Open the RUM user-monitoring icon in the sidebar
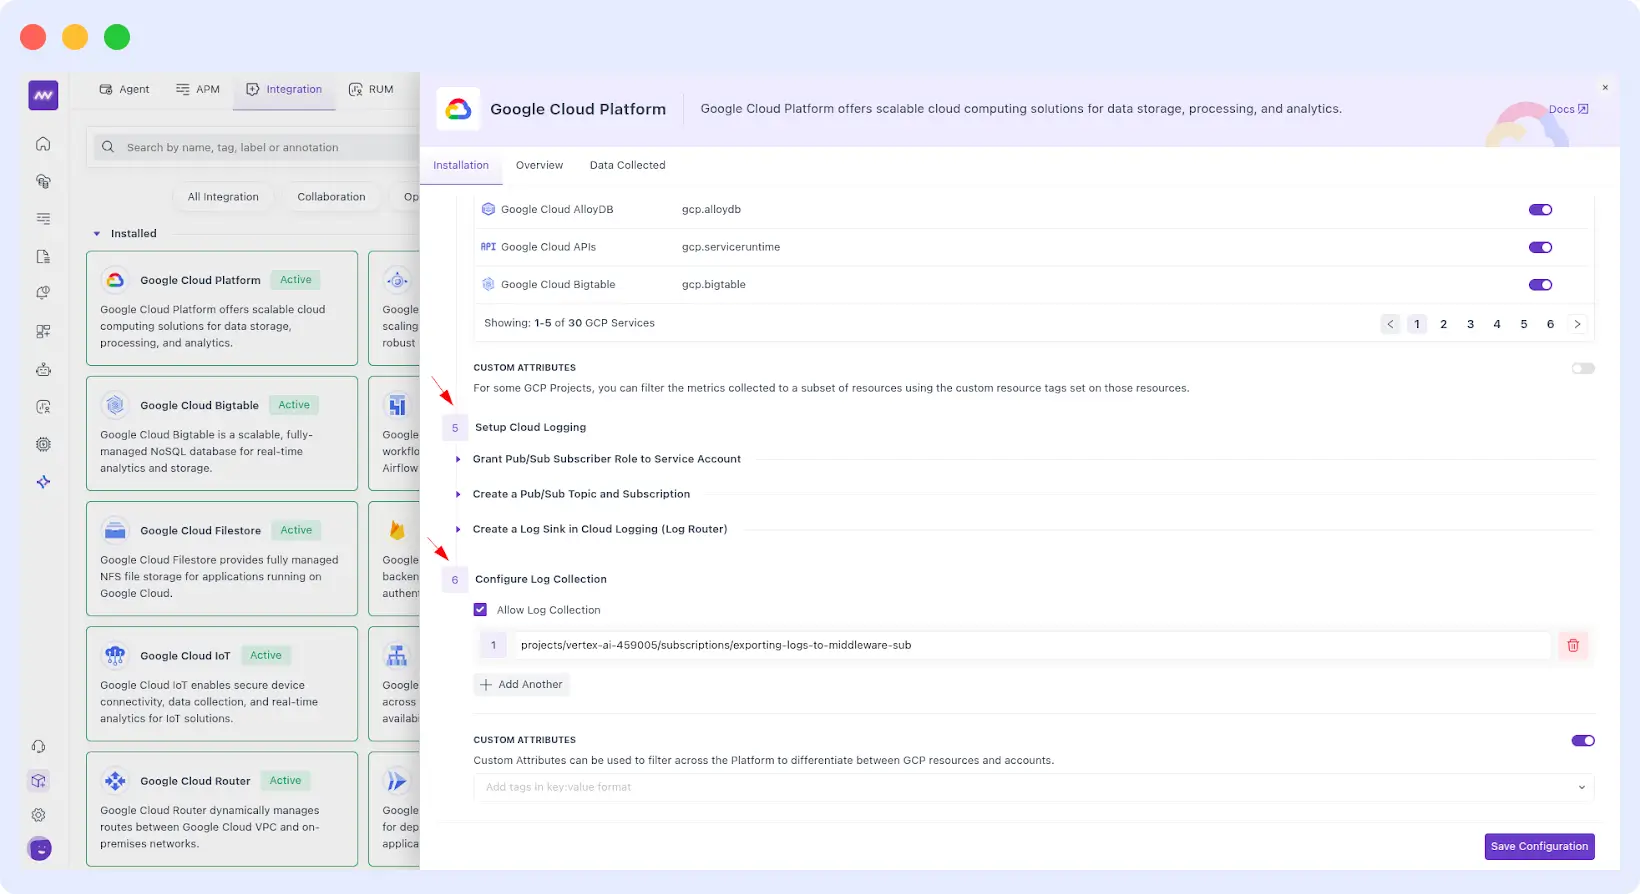This screenshot has width=1640, height=894. click(x=43, y=407)
